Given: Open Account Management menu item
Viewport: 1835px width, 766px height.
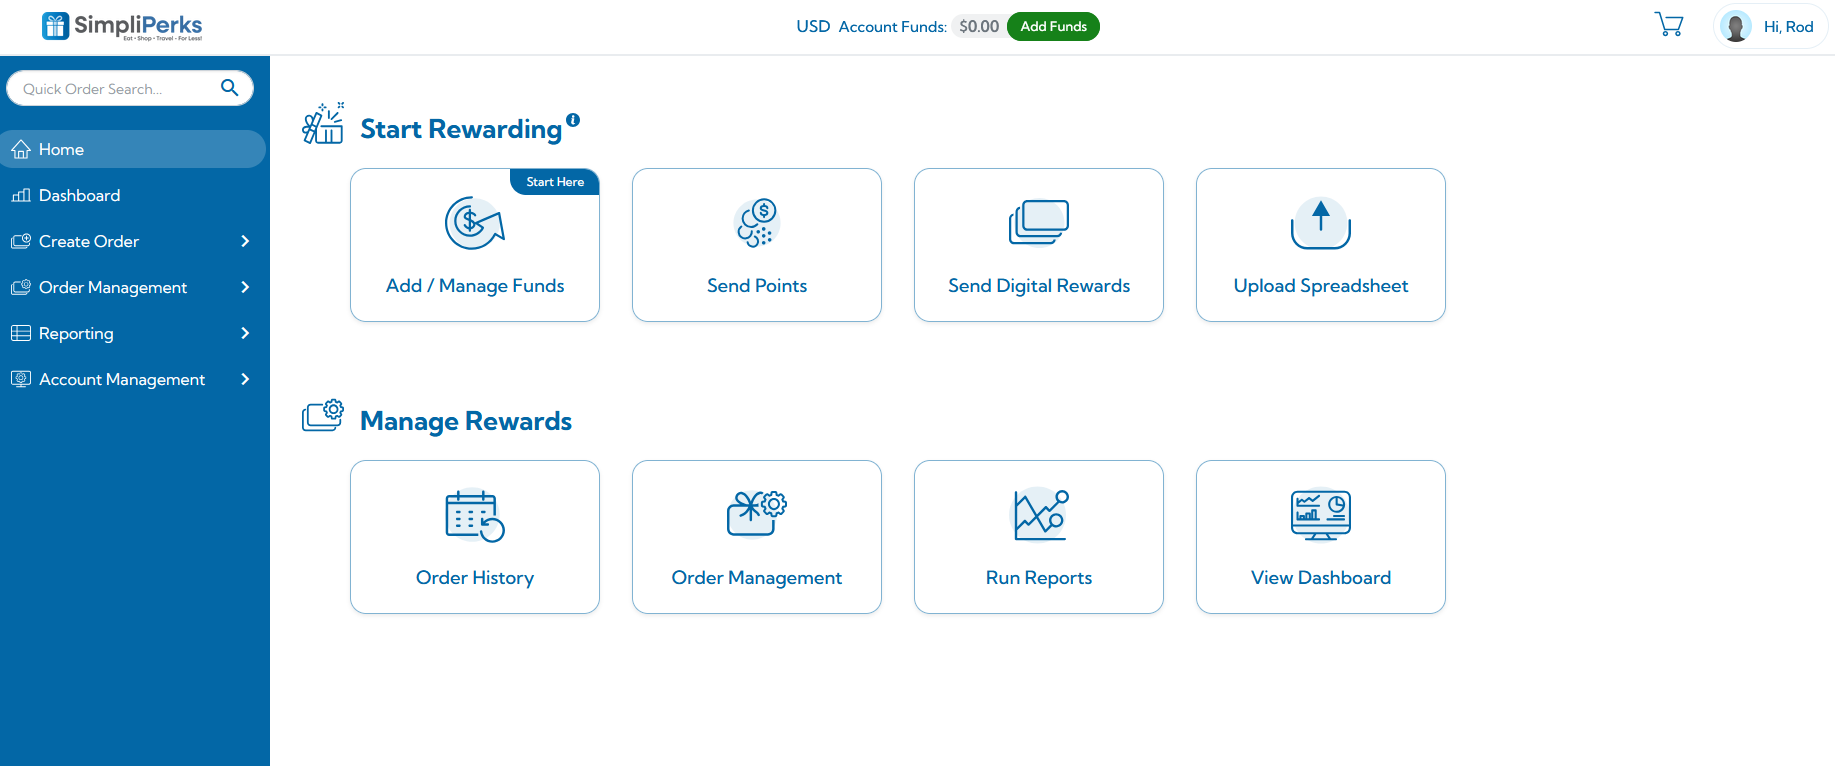Looking at the screenshot, I should pyautogui.click(x=122, y=379).
